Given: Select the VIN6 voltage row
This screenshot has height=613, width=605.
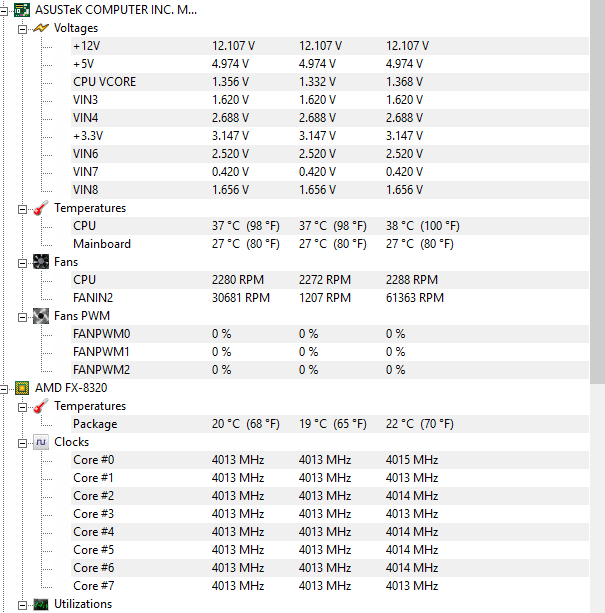Looking at the screenshot, I should pos(329,154).
